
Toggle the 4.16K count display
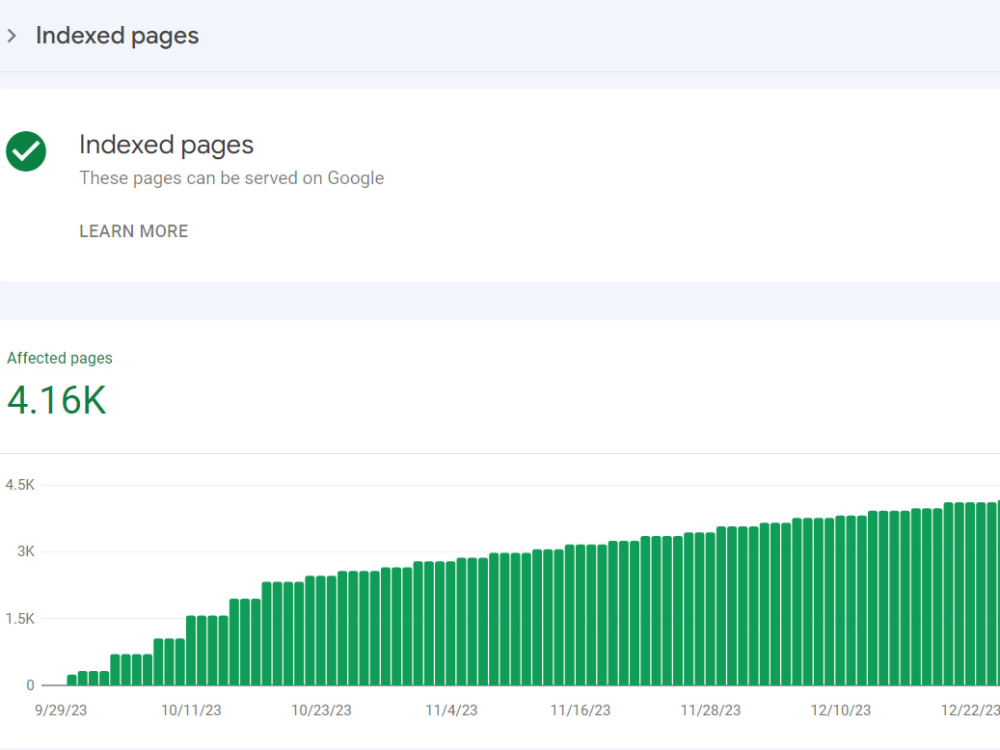tap(56, 399)
